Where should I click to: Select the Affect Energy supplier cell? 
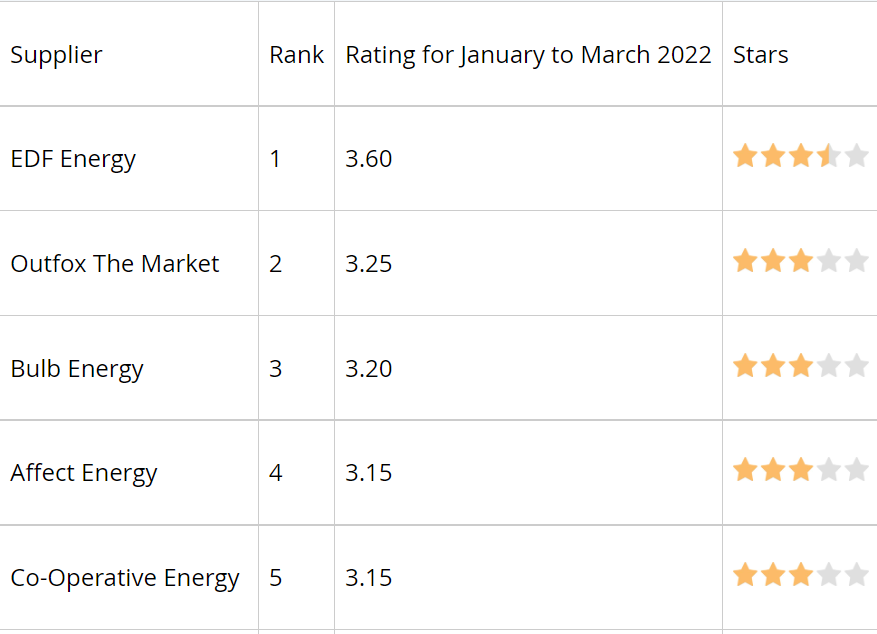pyautogui.click(x=129, y=472)
